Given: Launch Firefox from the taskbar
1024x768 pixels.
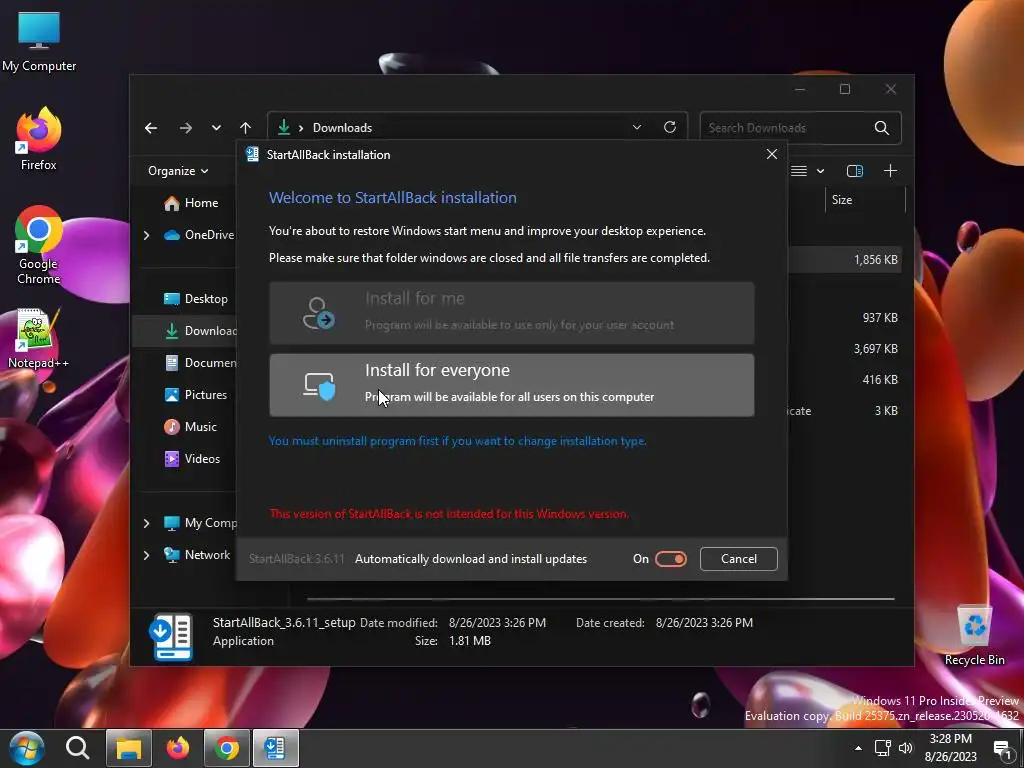Looking at the screenshot, I should coord(178,748).
